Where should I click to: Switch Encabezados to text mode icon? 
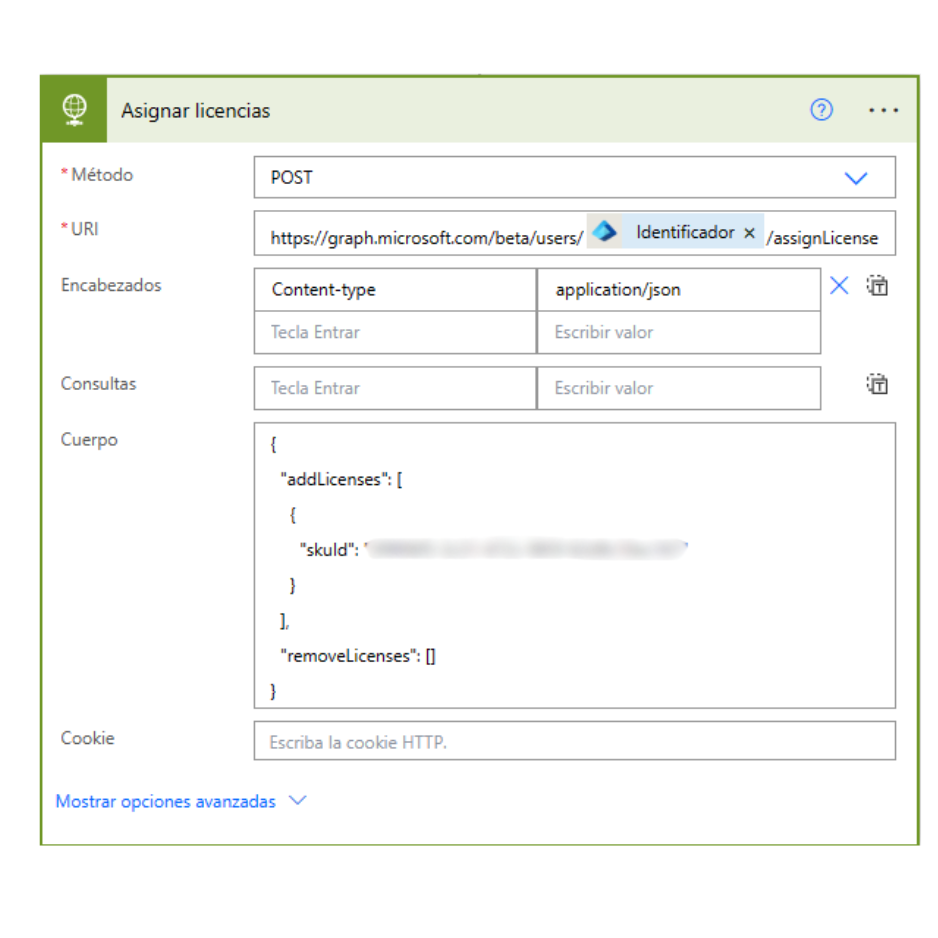(877, 286)
